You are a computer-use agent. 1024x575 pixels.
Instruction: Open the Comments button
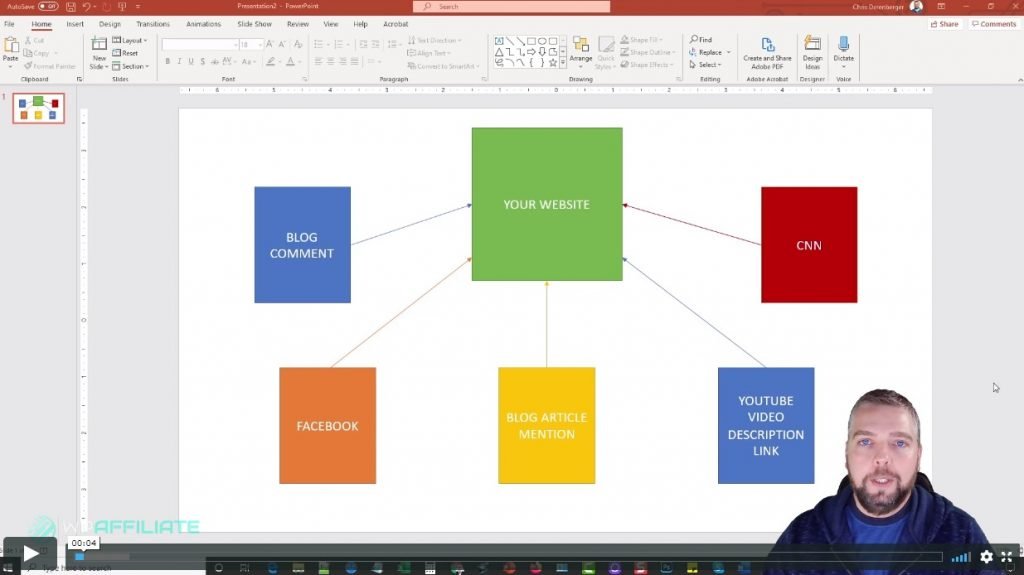[993, 24]
